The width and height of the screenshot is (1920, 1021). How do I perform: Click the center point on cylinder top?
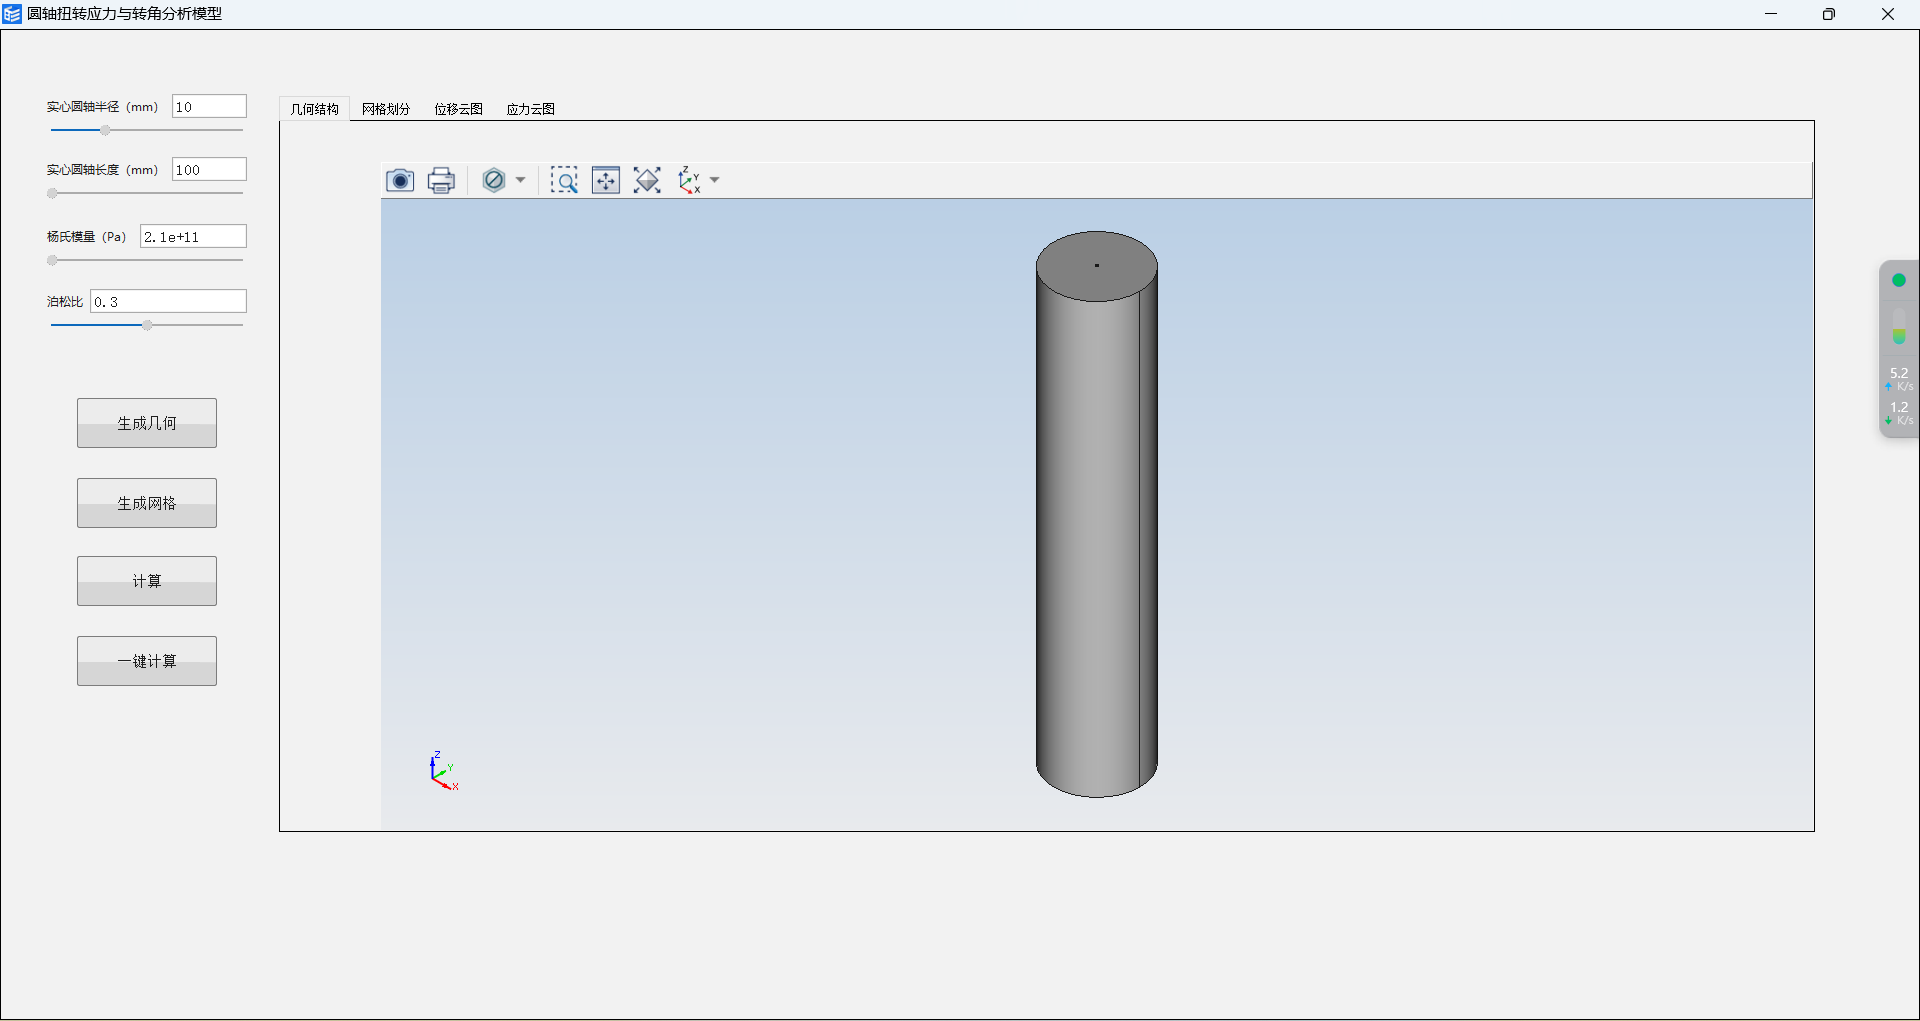tap(1097, 265)
